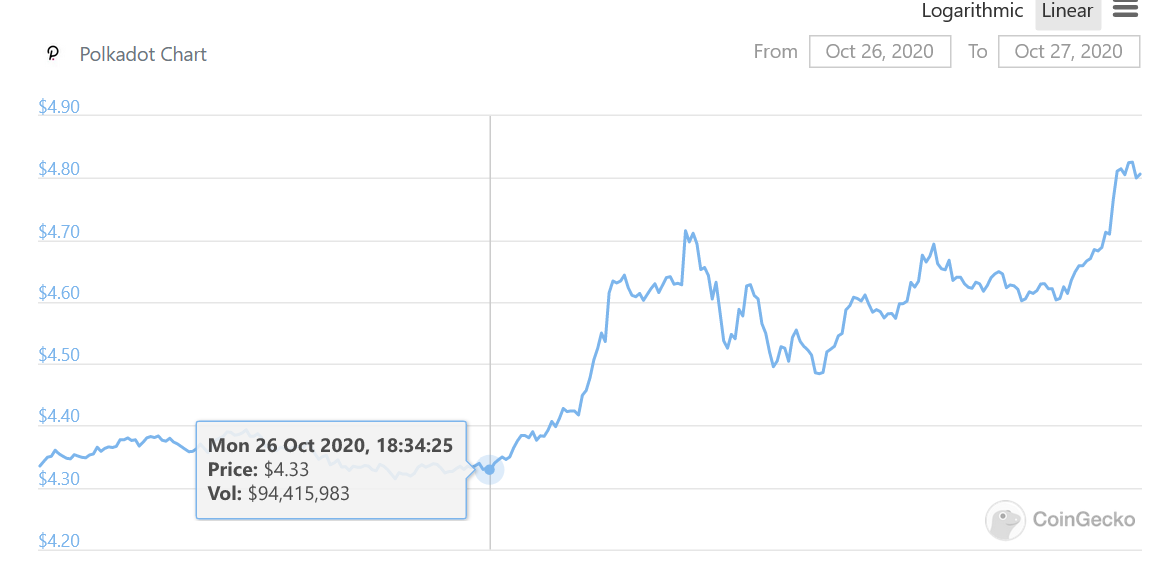Click the CoinGecko watermark text
This screenshot has width=1161, height=563.
1084,520
